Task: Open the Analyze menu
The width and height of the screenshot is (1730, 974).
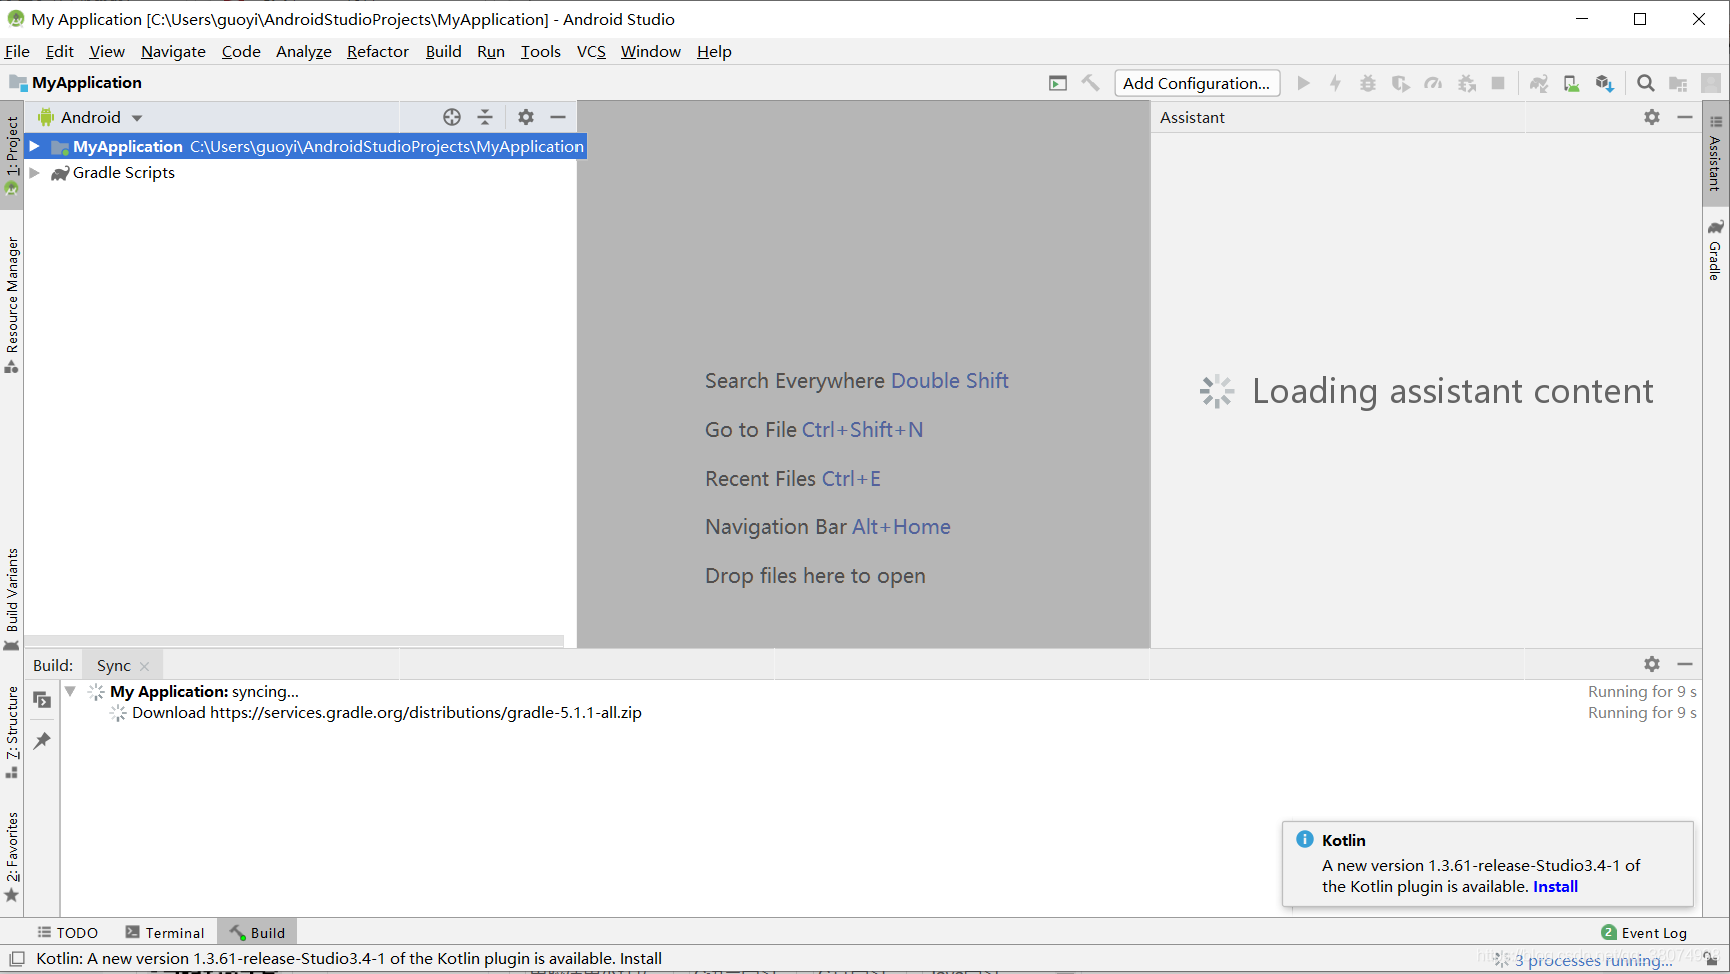Action: pos(304,51)
